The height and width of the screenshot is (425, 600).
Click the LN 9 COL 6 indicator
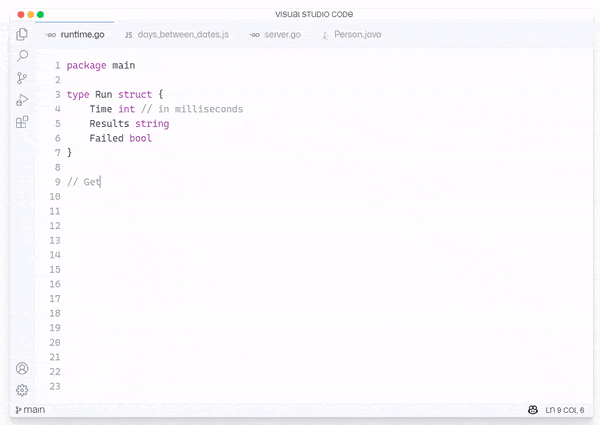[567, 410]
